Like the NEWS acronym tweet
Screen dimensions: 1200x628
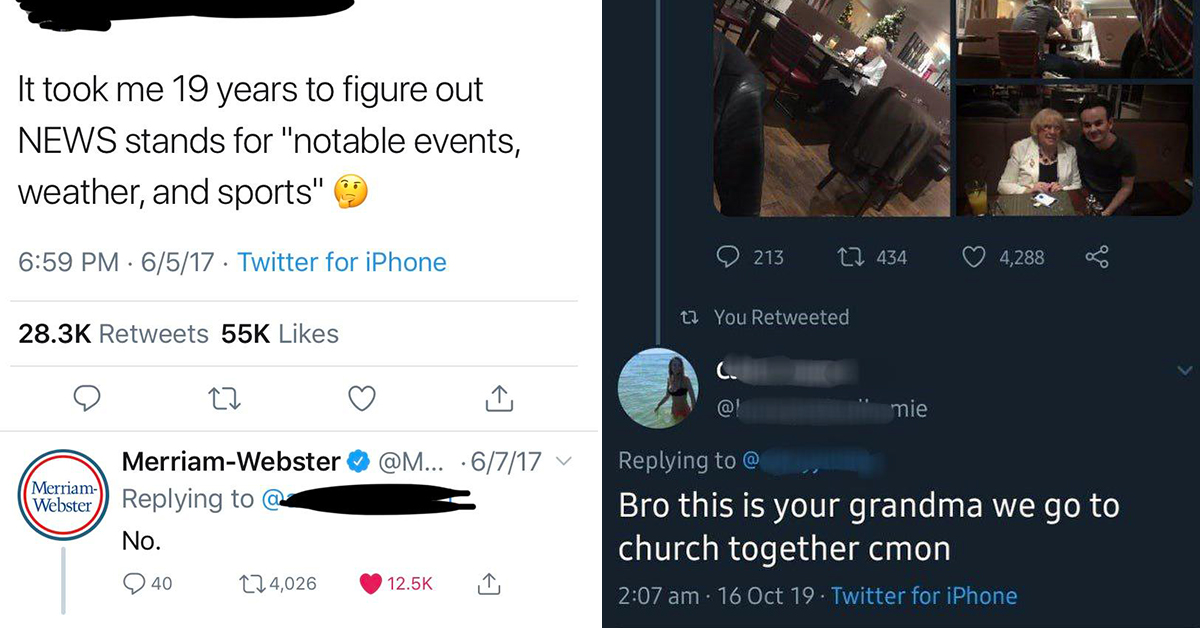pyautogui.click(x=362, y=400)
